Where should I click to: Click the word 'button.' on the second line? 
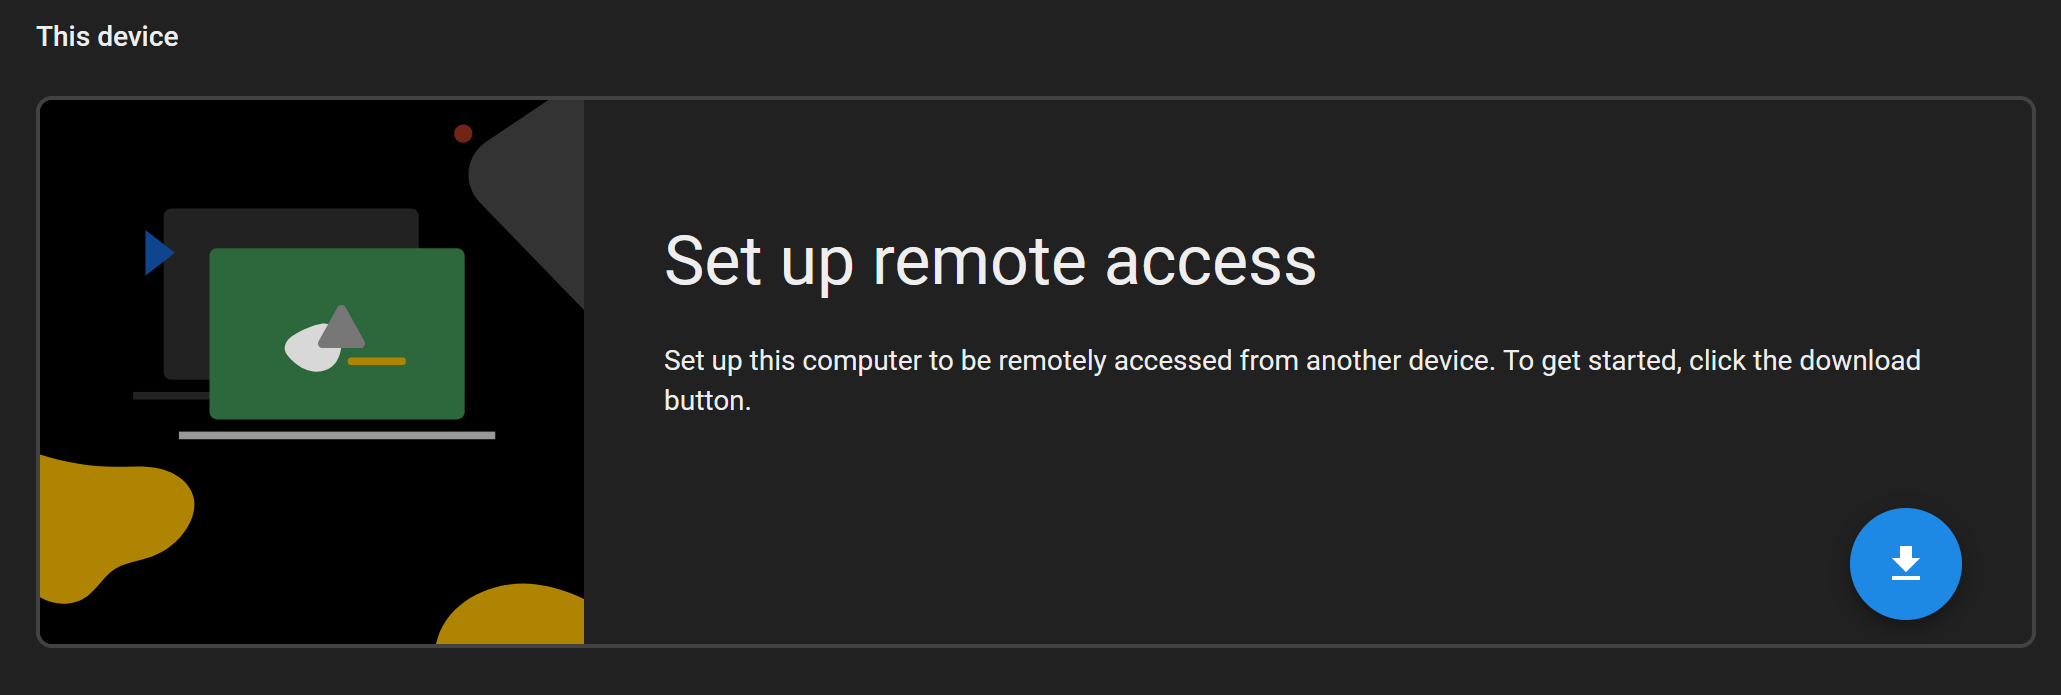pyautogui.click(x=707, y=401)
